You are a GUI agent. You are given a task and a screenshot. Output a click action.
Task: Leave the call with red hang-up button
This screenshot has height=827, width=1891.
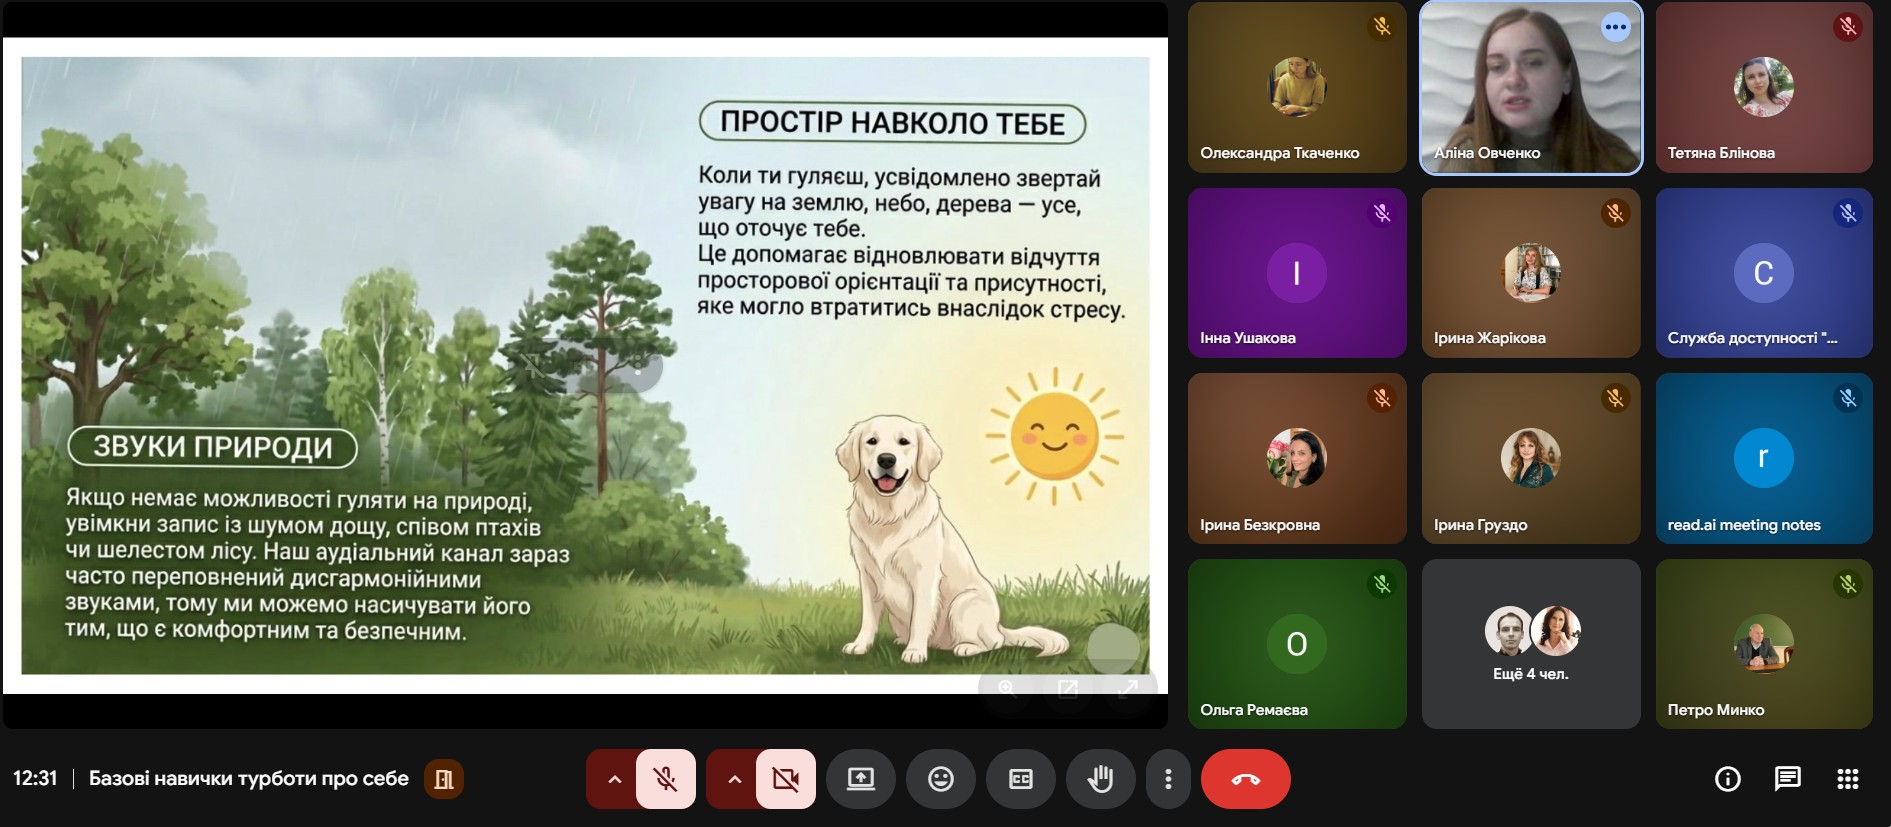click(1246, 779)
